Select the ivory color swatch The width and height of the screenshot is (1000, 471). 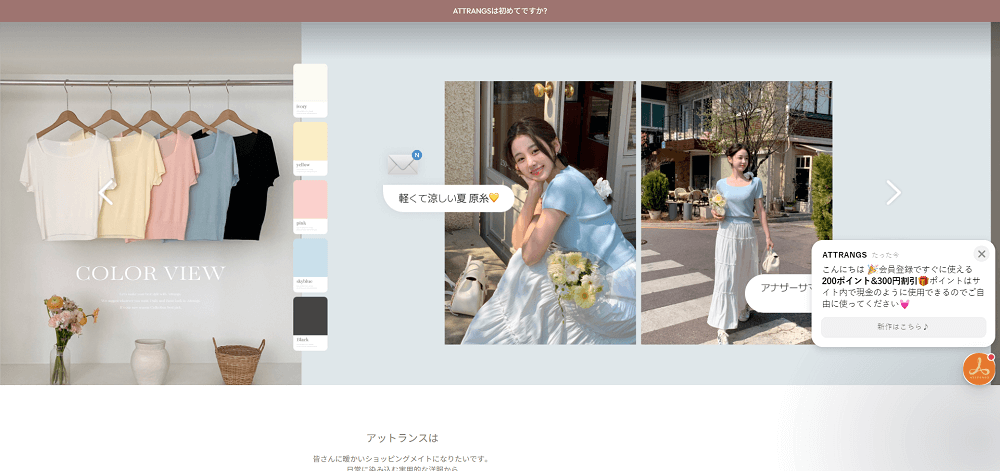click(x=310, y=91)
